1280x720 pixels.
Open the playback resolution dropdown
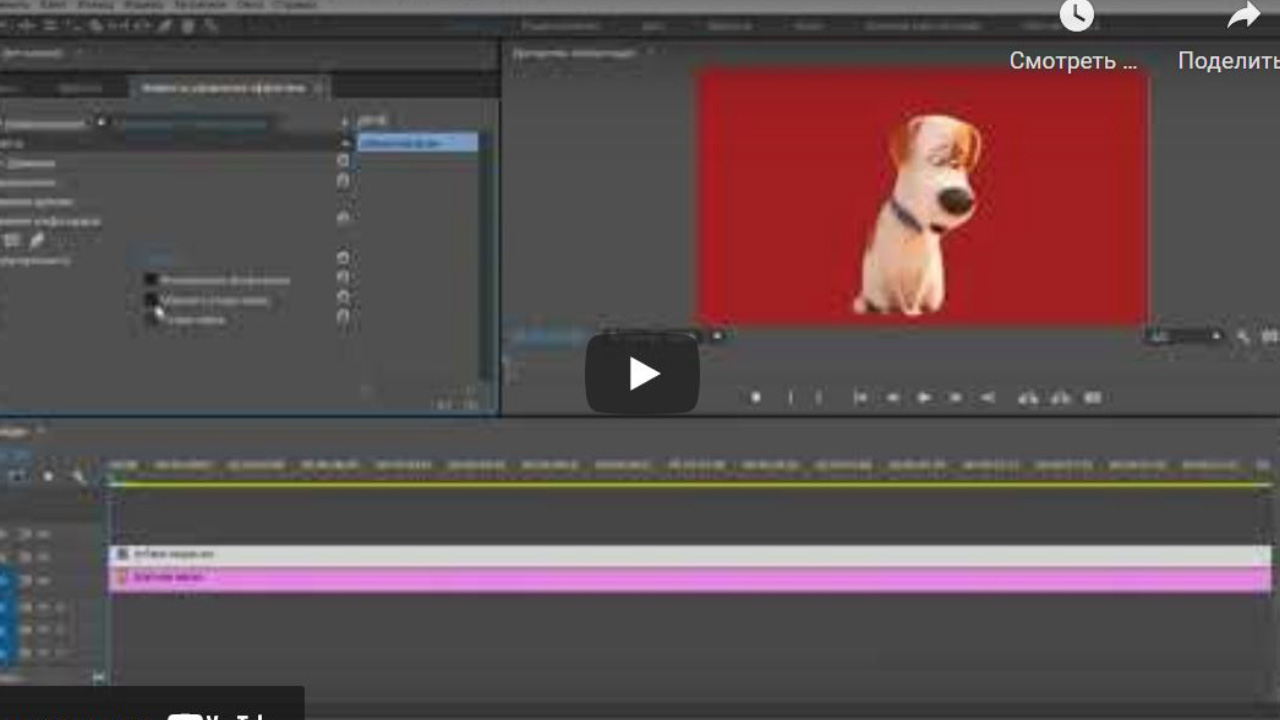pyautogui.click(x=1185, y=337)
